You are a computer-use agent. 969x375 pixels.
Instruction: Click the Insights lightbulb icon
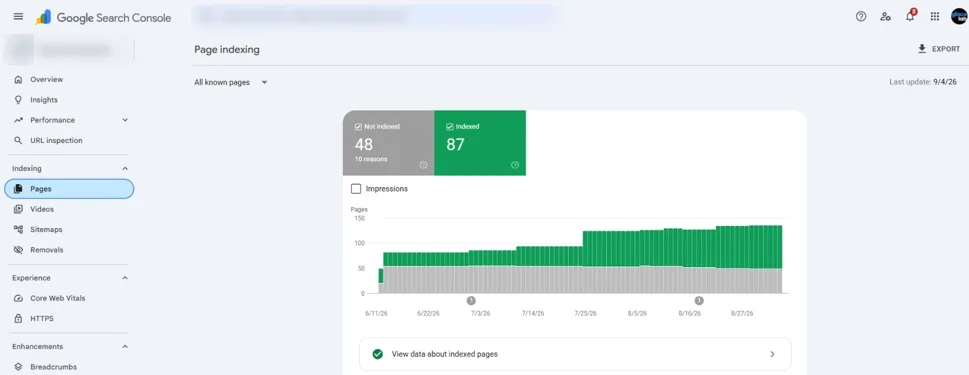pos(18,99)
